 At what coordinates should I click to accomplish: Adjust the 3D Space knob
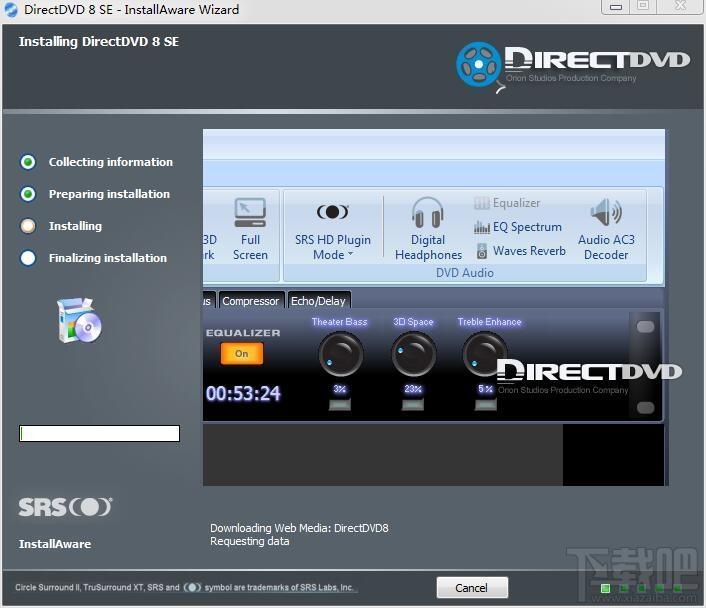[x=413, y=354]
